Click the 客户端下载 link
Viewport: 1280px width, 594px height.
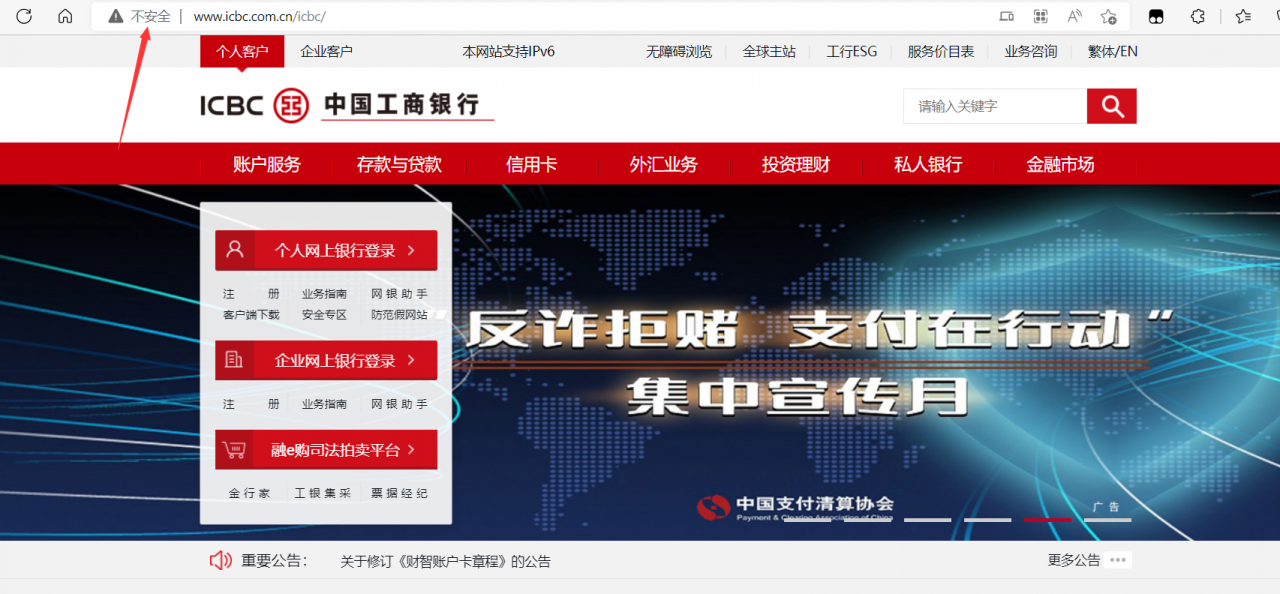(x=251, y=314)
